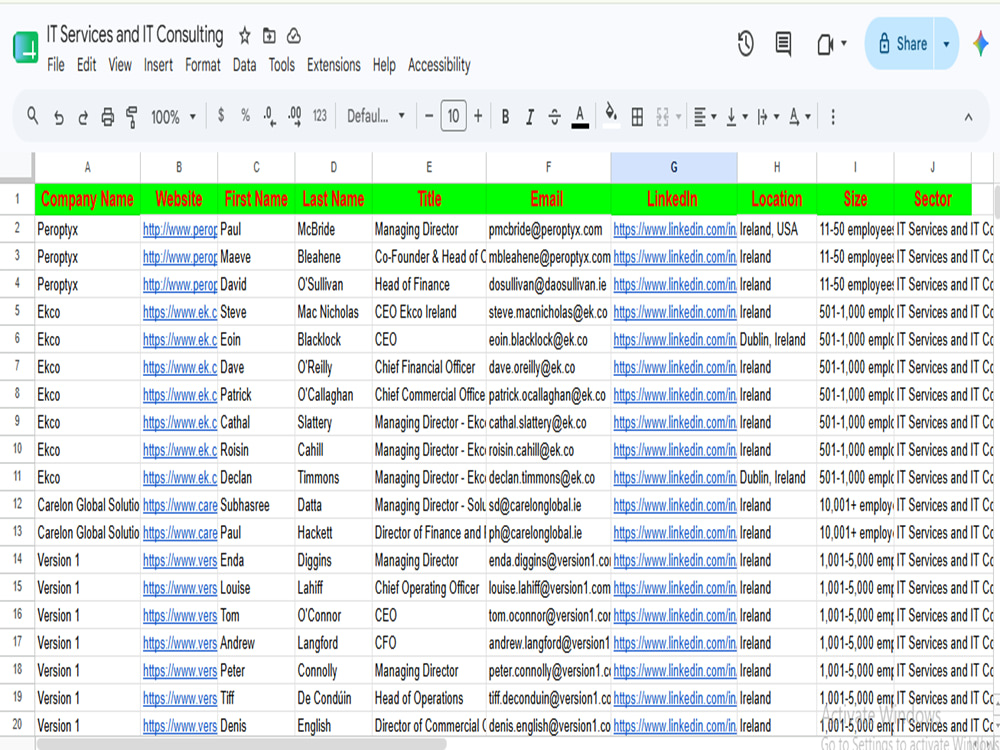The width and height of the screenshot is (1000, 750).
Task: Toggle bold formatting
Action: click(x=505, y=117)
